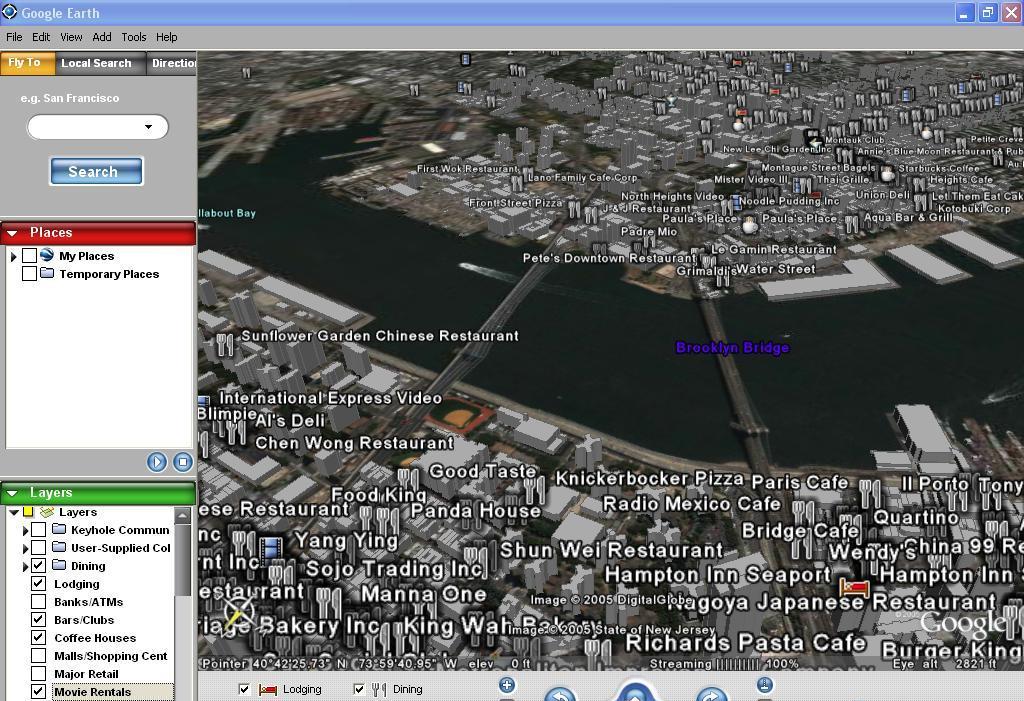
Task: Click the My Places globe icon
Action: 46,255
